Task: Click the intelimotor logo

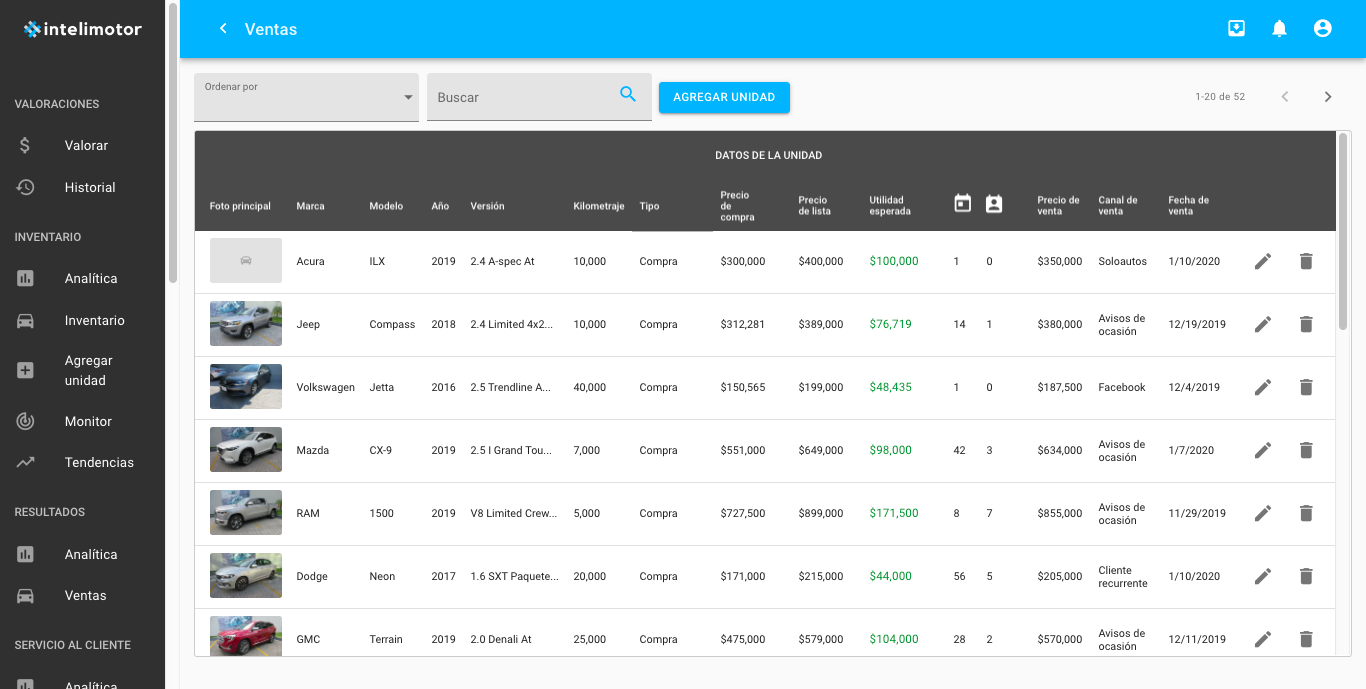Action: click(x=83, y=29)
